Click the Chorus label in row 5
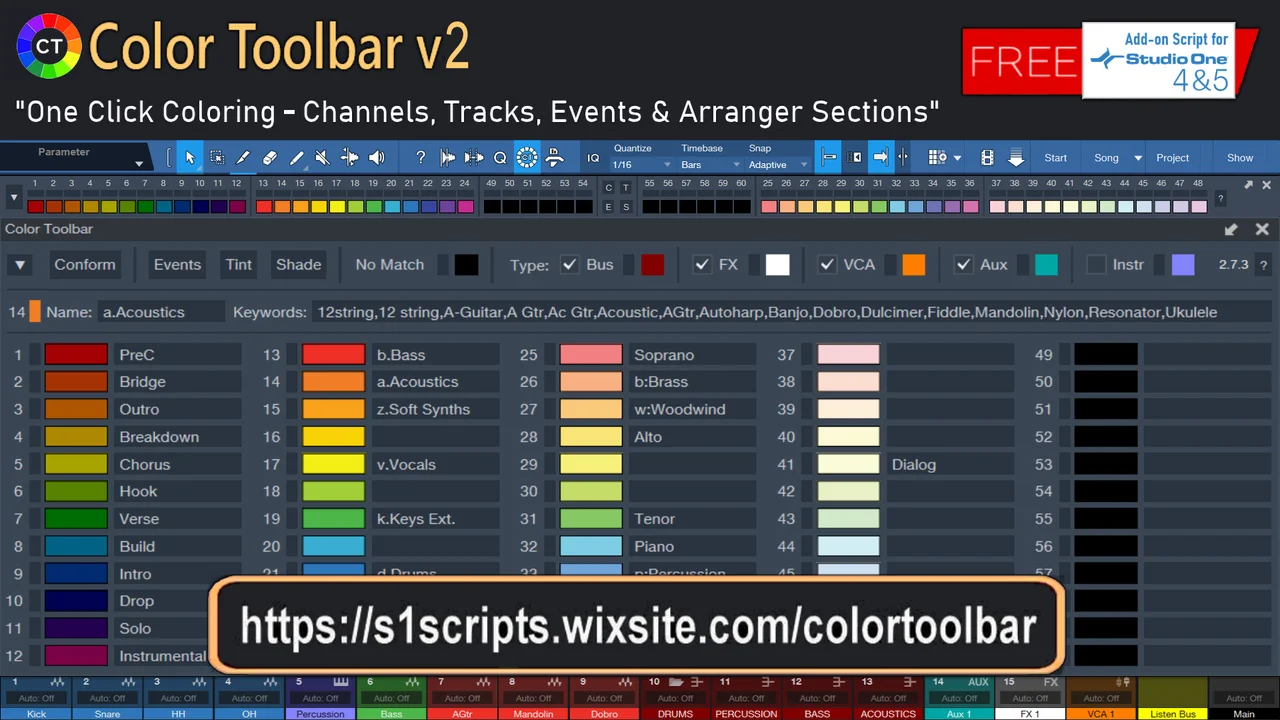Viewport: 1280px width, 720px height. point(145,465)
